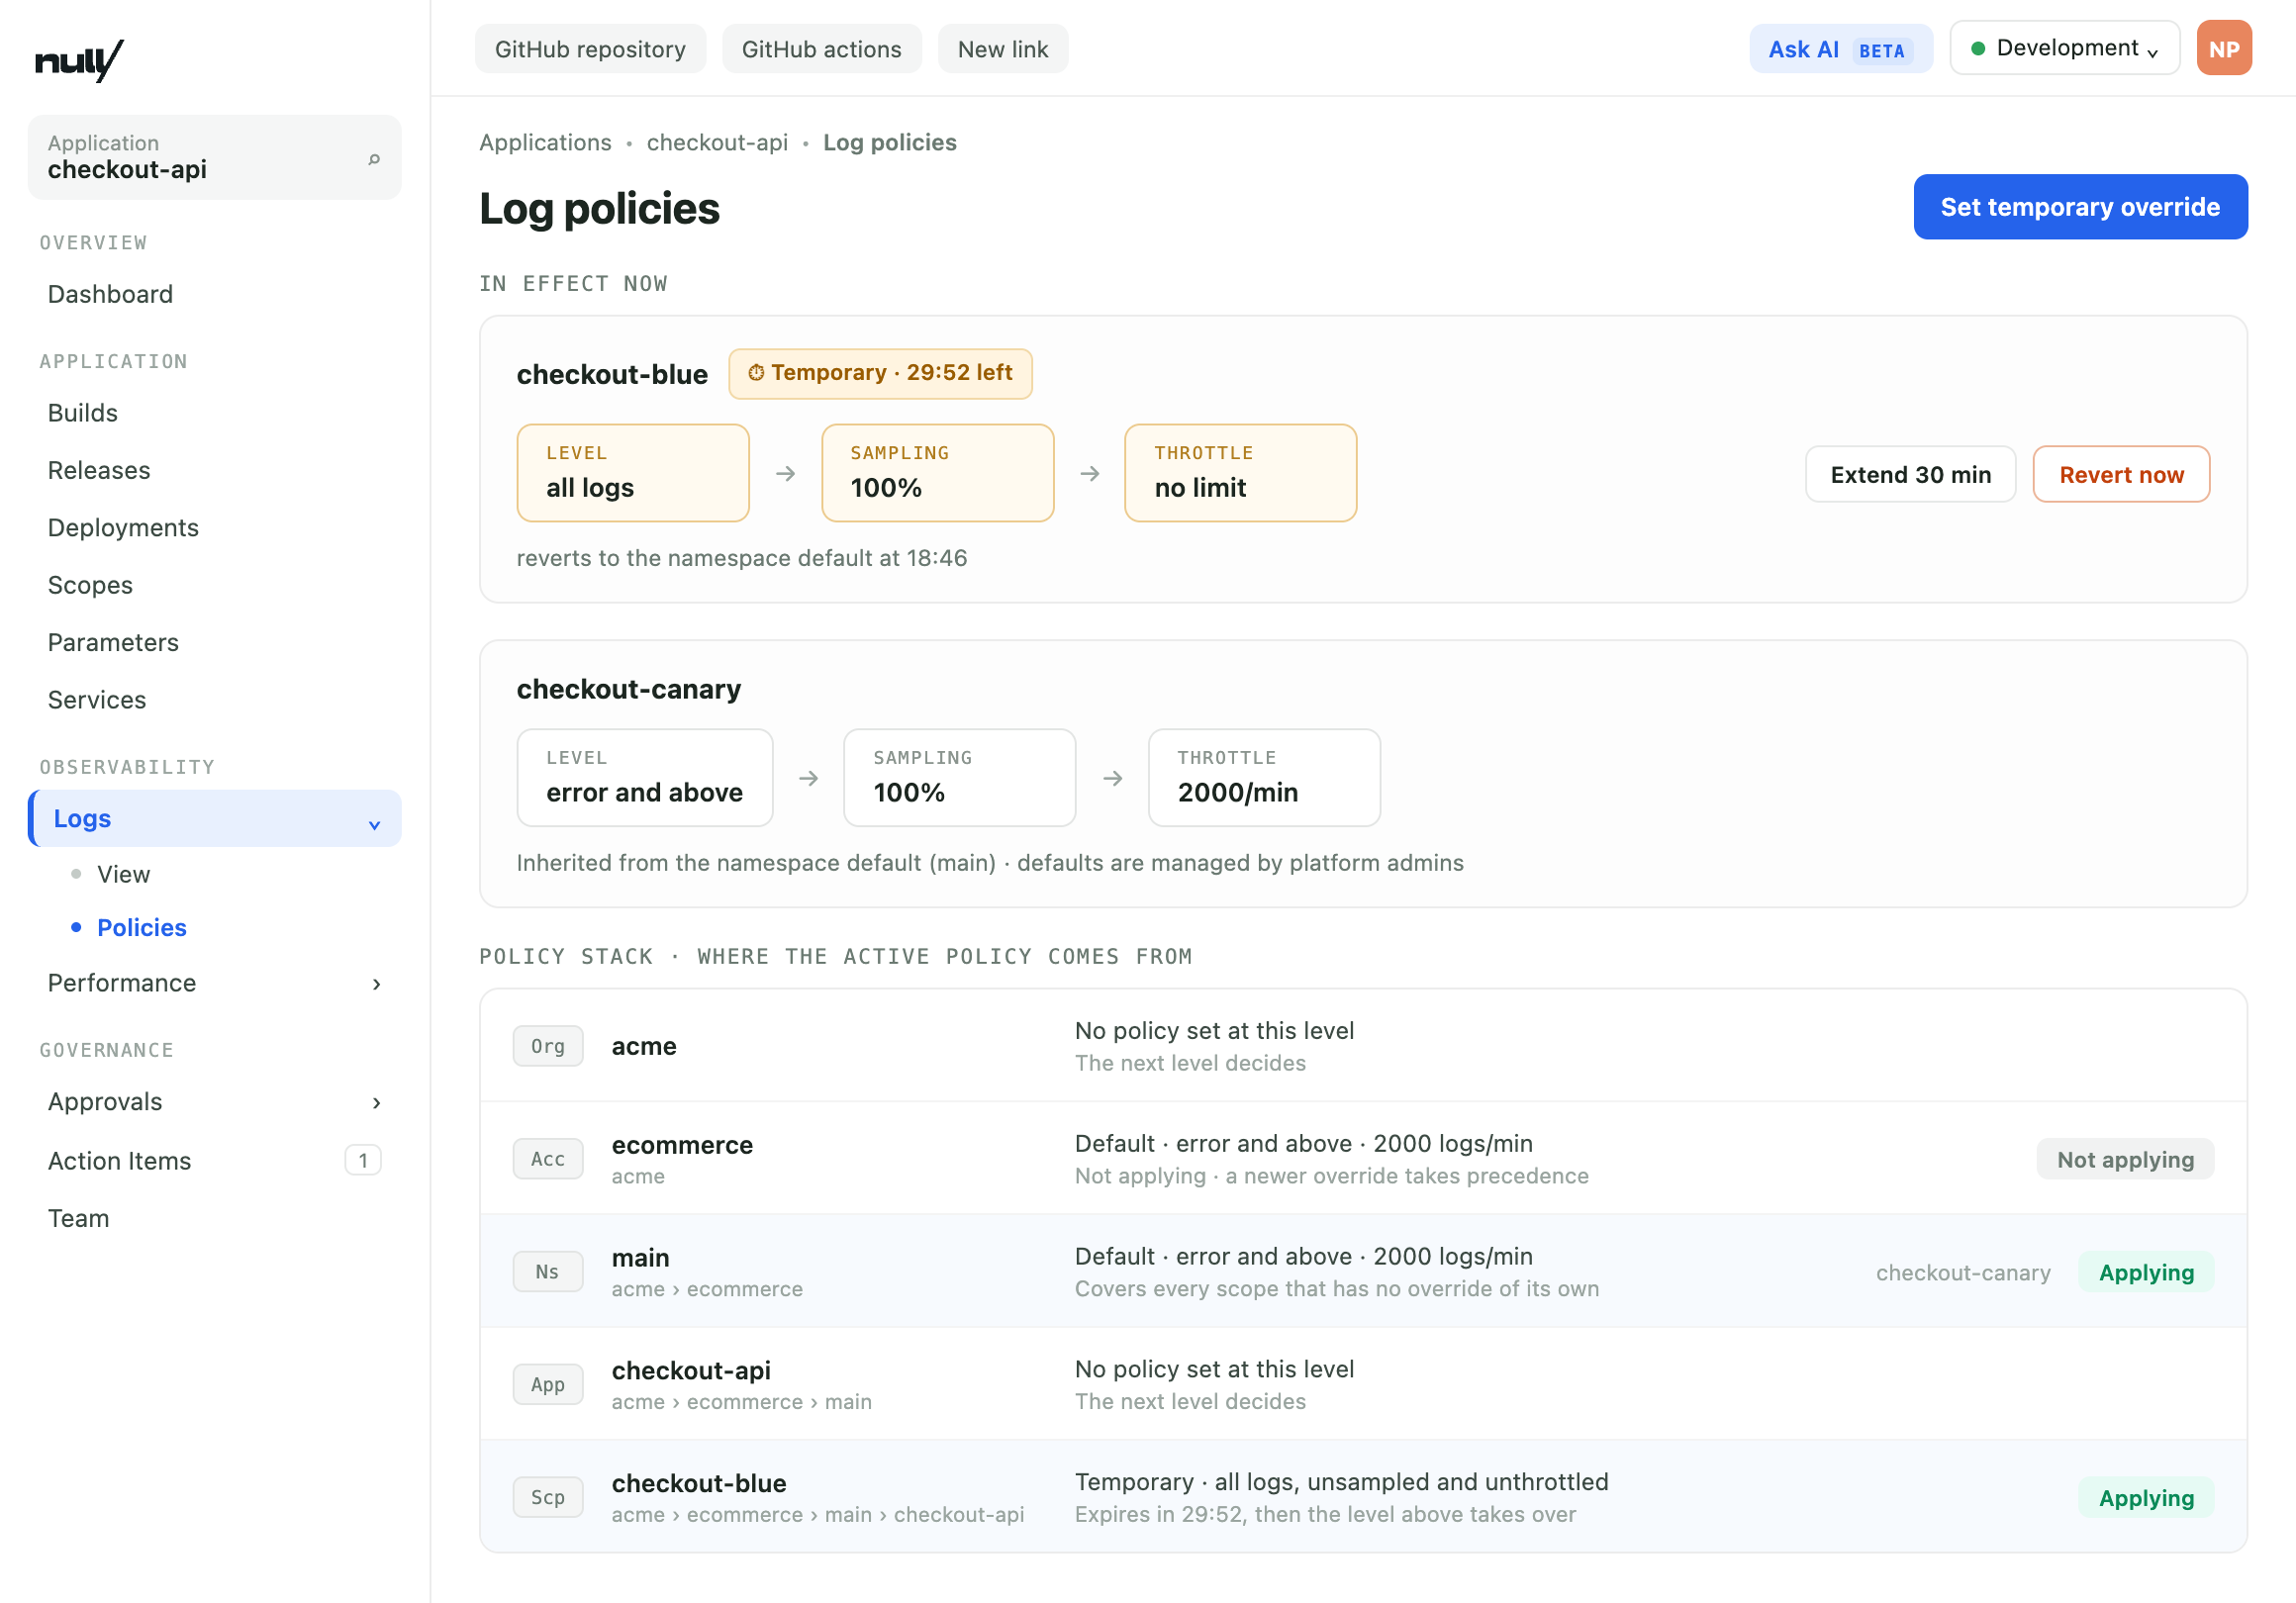This screenshot has height=1603, width=2296.
Task: Click the checkout-canary card heading
Action: pyautogui.click(x=629, y=689)
